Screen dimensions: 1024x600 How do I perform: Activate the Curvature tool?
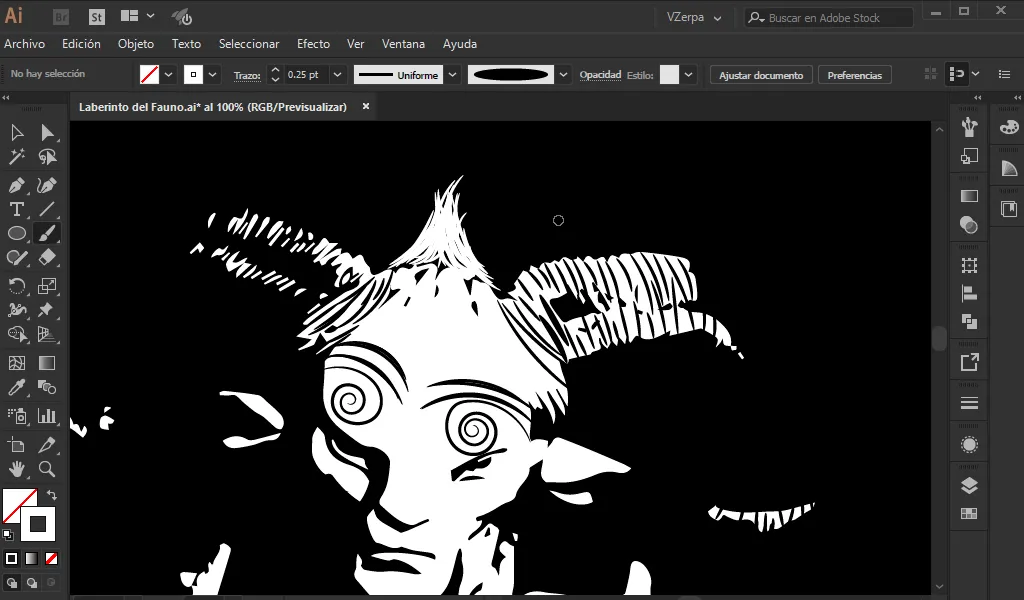47,185
